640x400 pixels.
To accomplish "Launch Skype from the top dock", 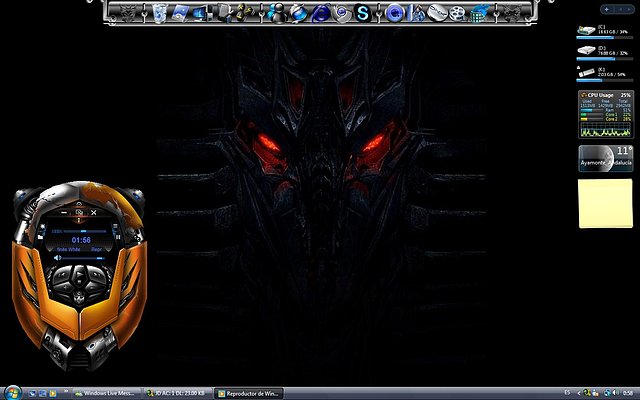I will (x=362, y=13).
